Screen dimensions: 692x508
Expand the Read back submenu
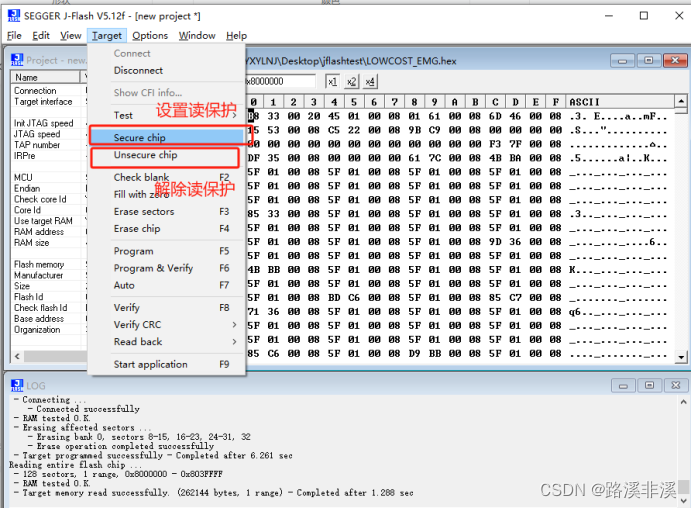point(166,342)
